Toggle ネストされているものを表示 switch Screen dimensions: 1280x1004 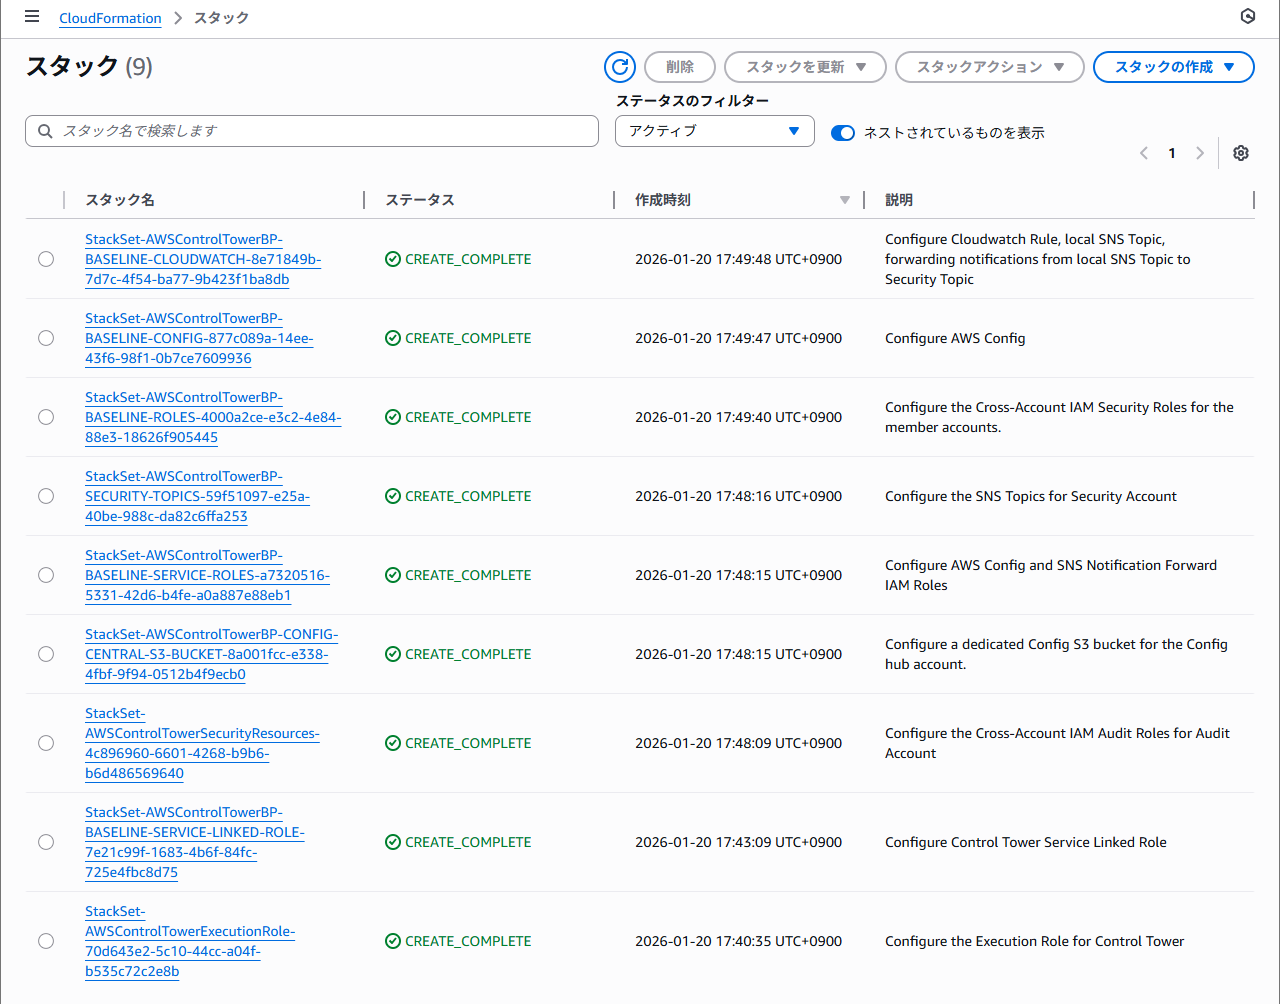[843, 133]
